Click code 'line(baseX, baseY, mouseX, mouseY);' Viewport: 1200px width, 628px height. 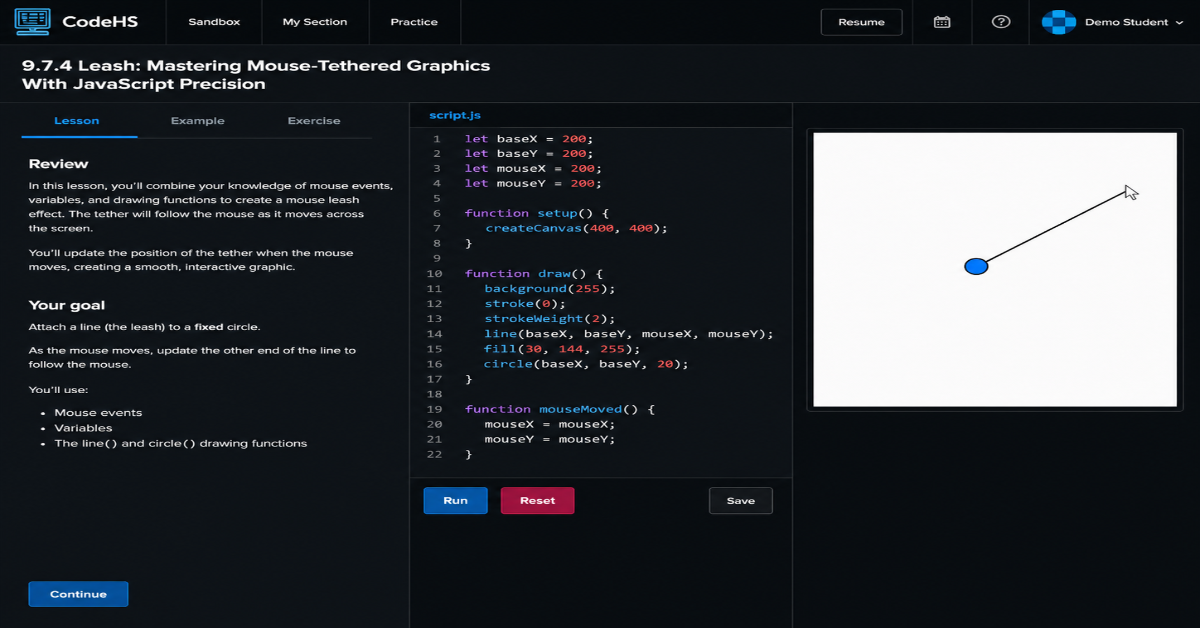tap(629, 333)
